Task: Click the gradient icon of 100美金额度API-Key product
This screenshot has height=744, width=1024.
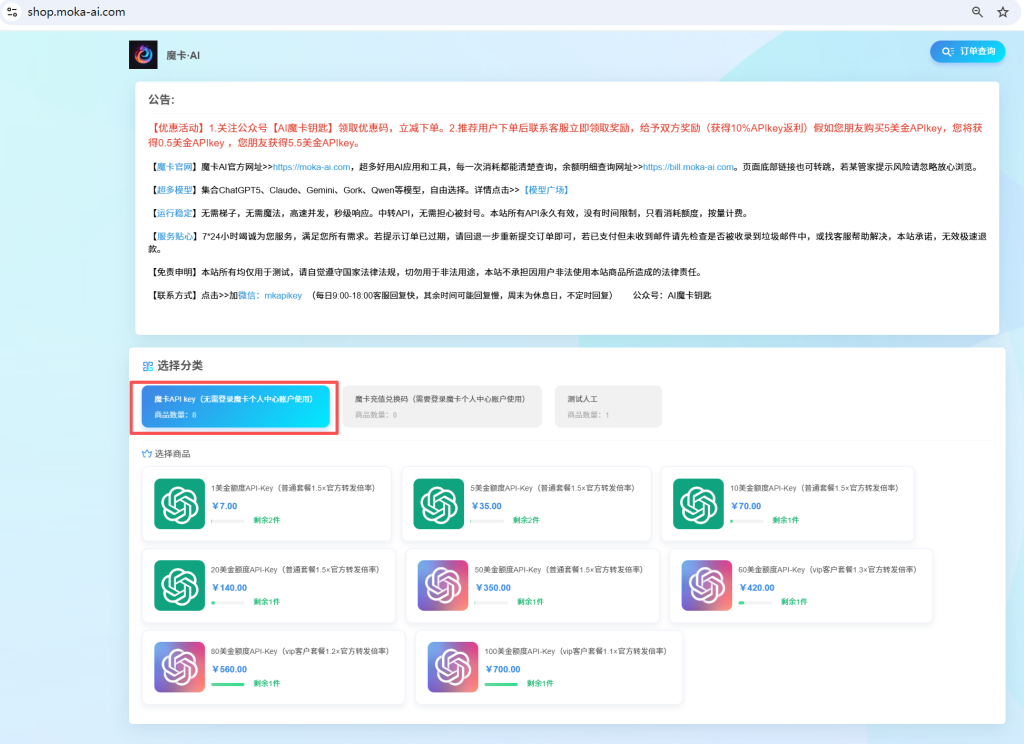Action: click(x=452, y=667)
